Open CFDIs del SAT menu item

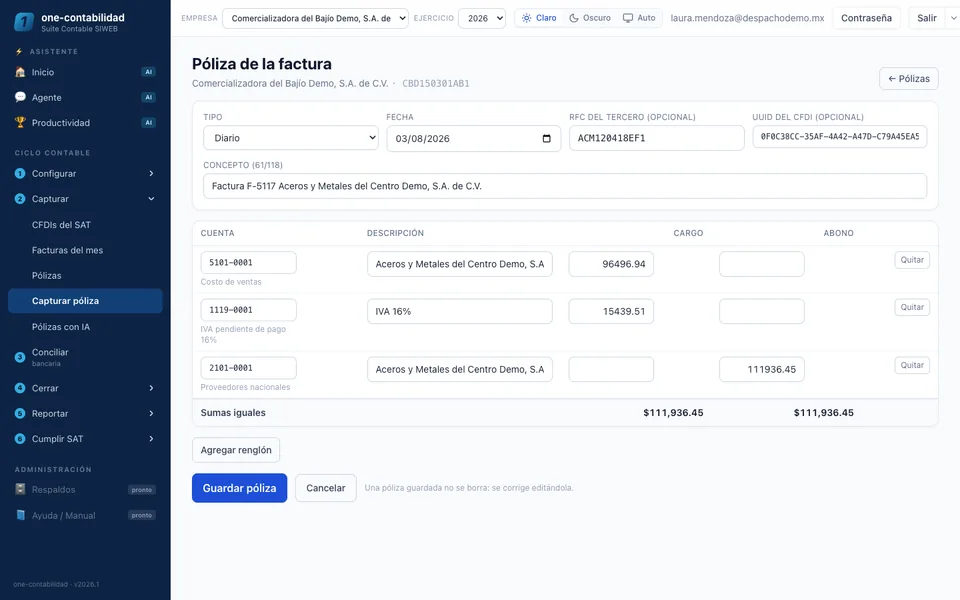[x=85, y=225]
